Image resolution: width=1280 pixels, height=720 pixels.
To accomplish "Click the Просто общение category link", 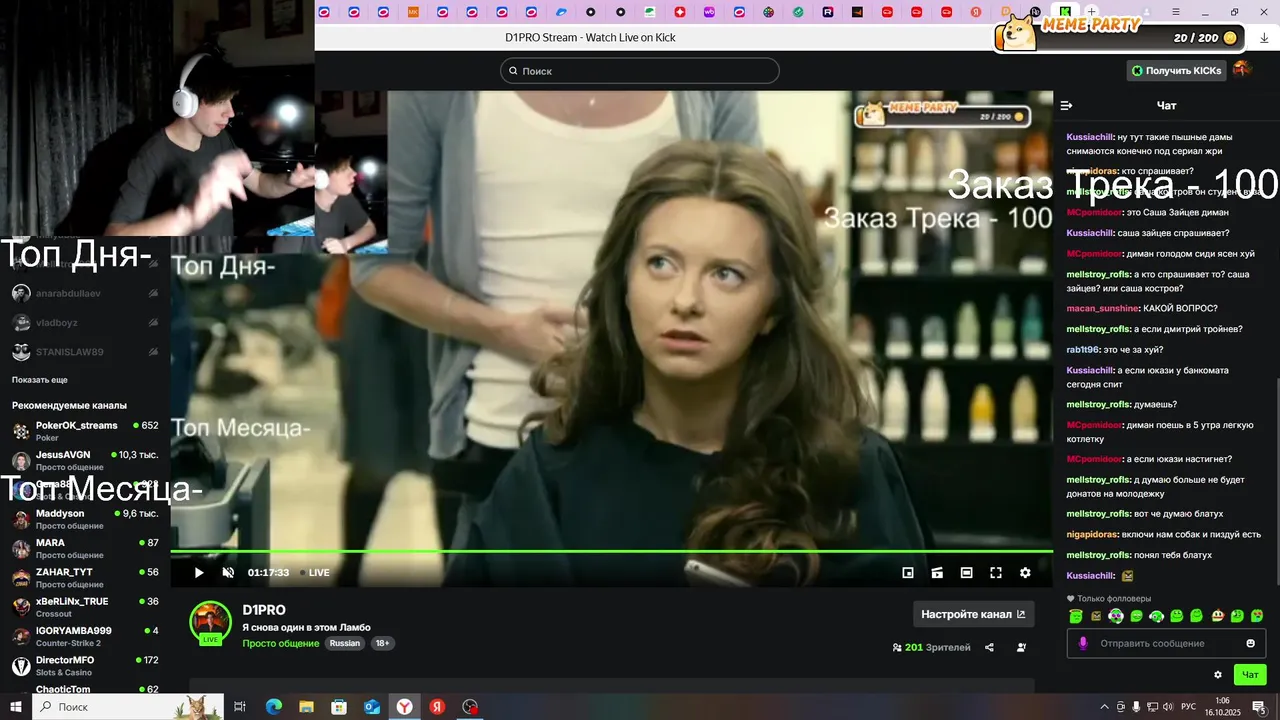I will click(x=281, y=643).
